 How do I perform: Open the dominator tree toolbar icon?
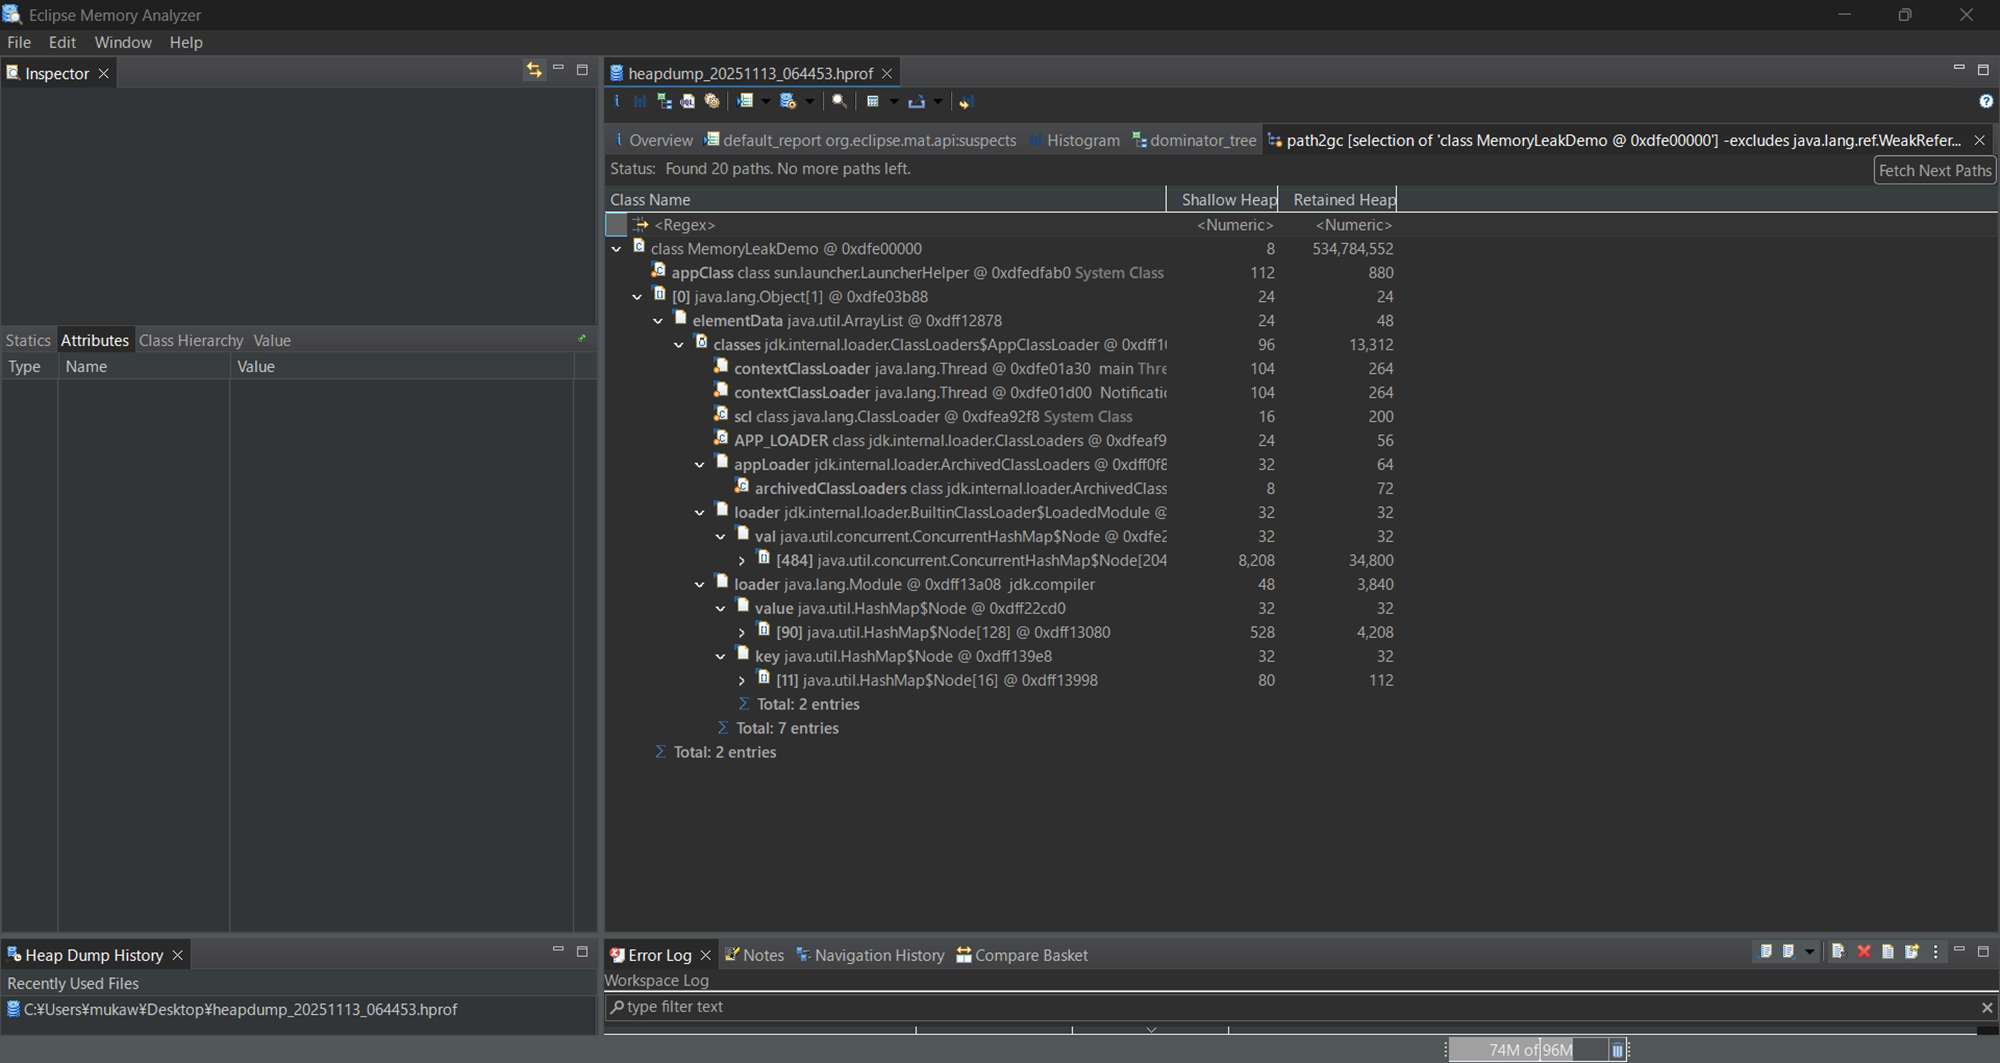(x=664, y=101)
